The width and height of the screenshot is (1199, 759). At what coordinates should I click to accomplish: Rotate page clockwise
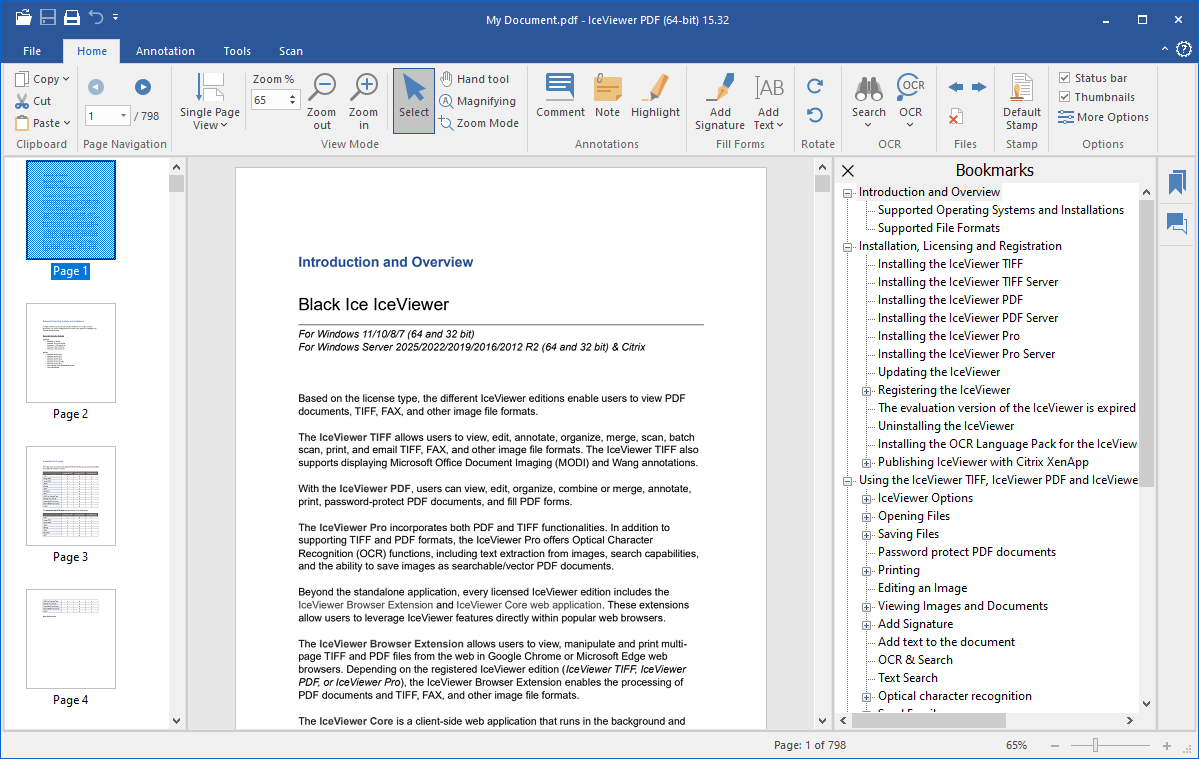(815, 86)
